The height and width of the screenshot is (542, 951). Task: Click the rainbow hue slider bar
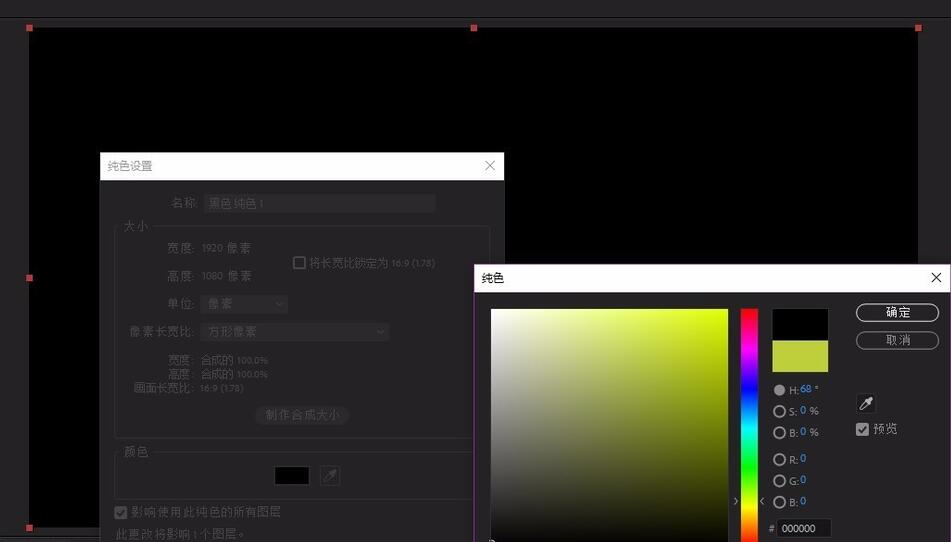point(749,424)
